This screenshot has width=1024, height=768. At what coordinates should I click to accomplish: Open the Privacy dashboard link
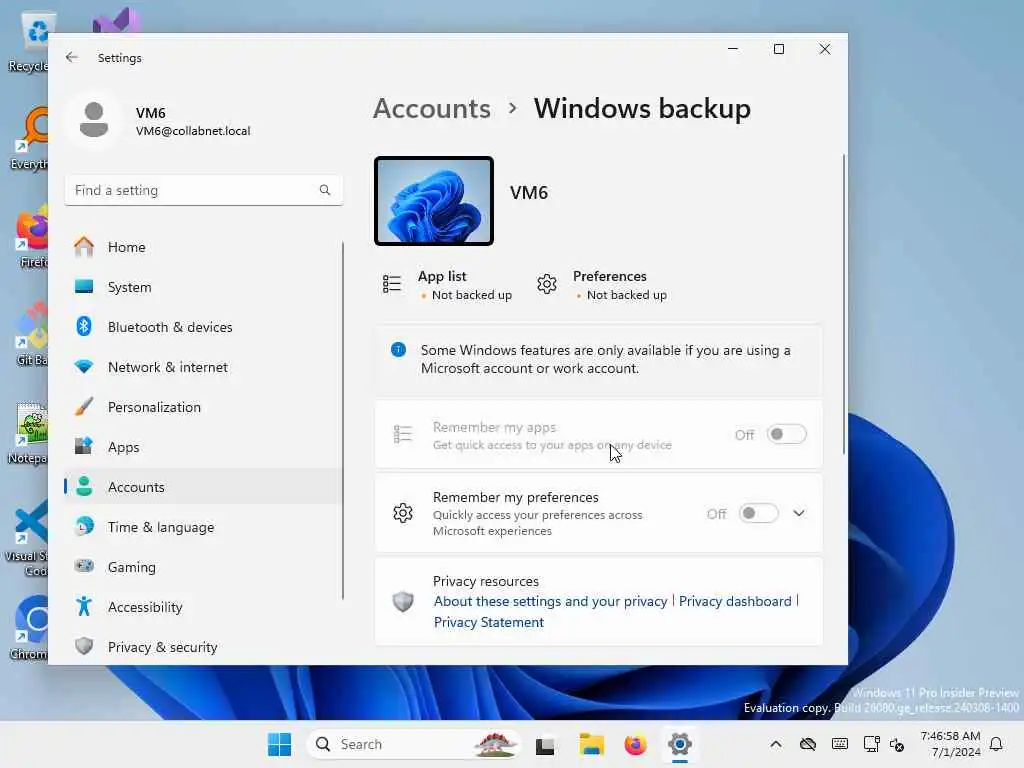click(735, 601)
